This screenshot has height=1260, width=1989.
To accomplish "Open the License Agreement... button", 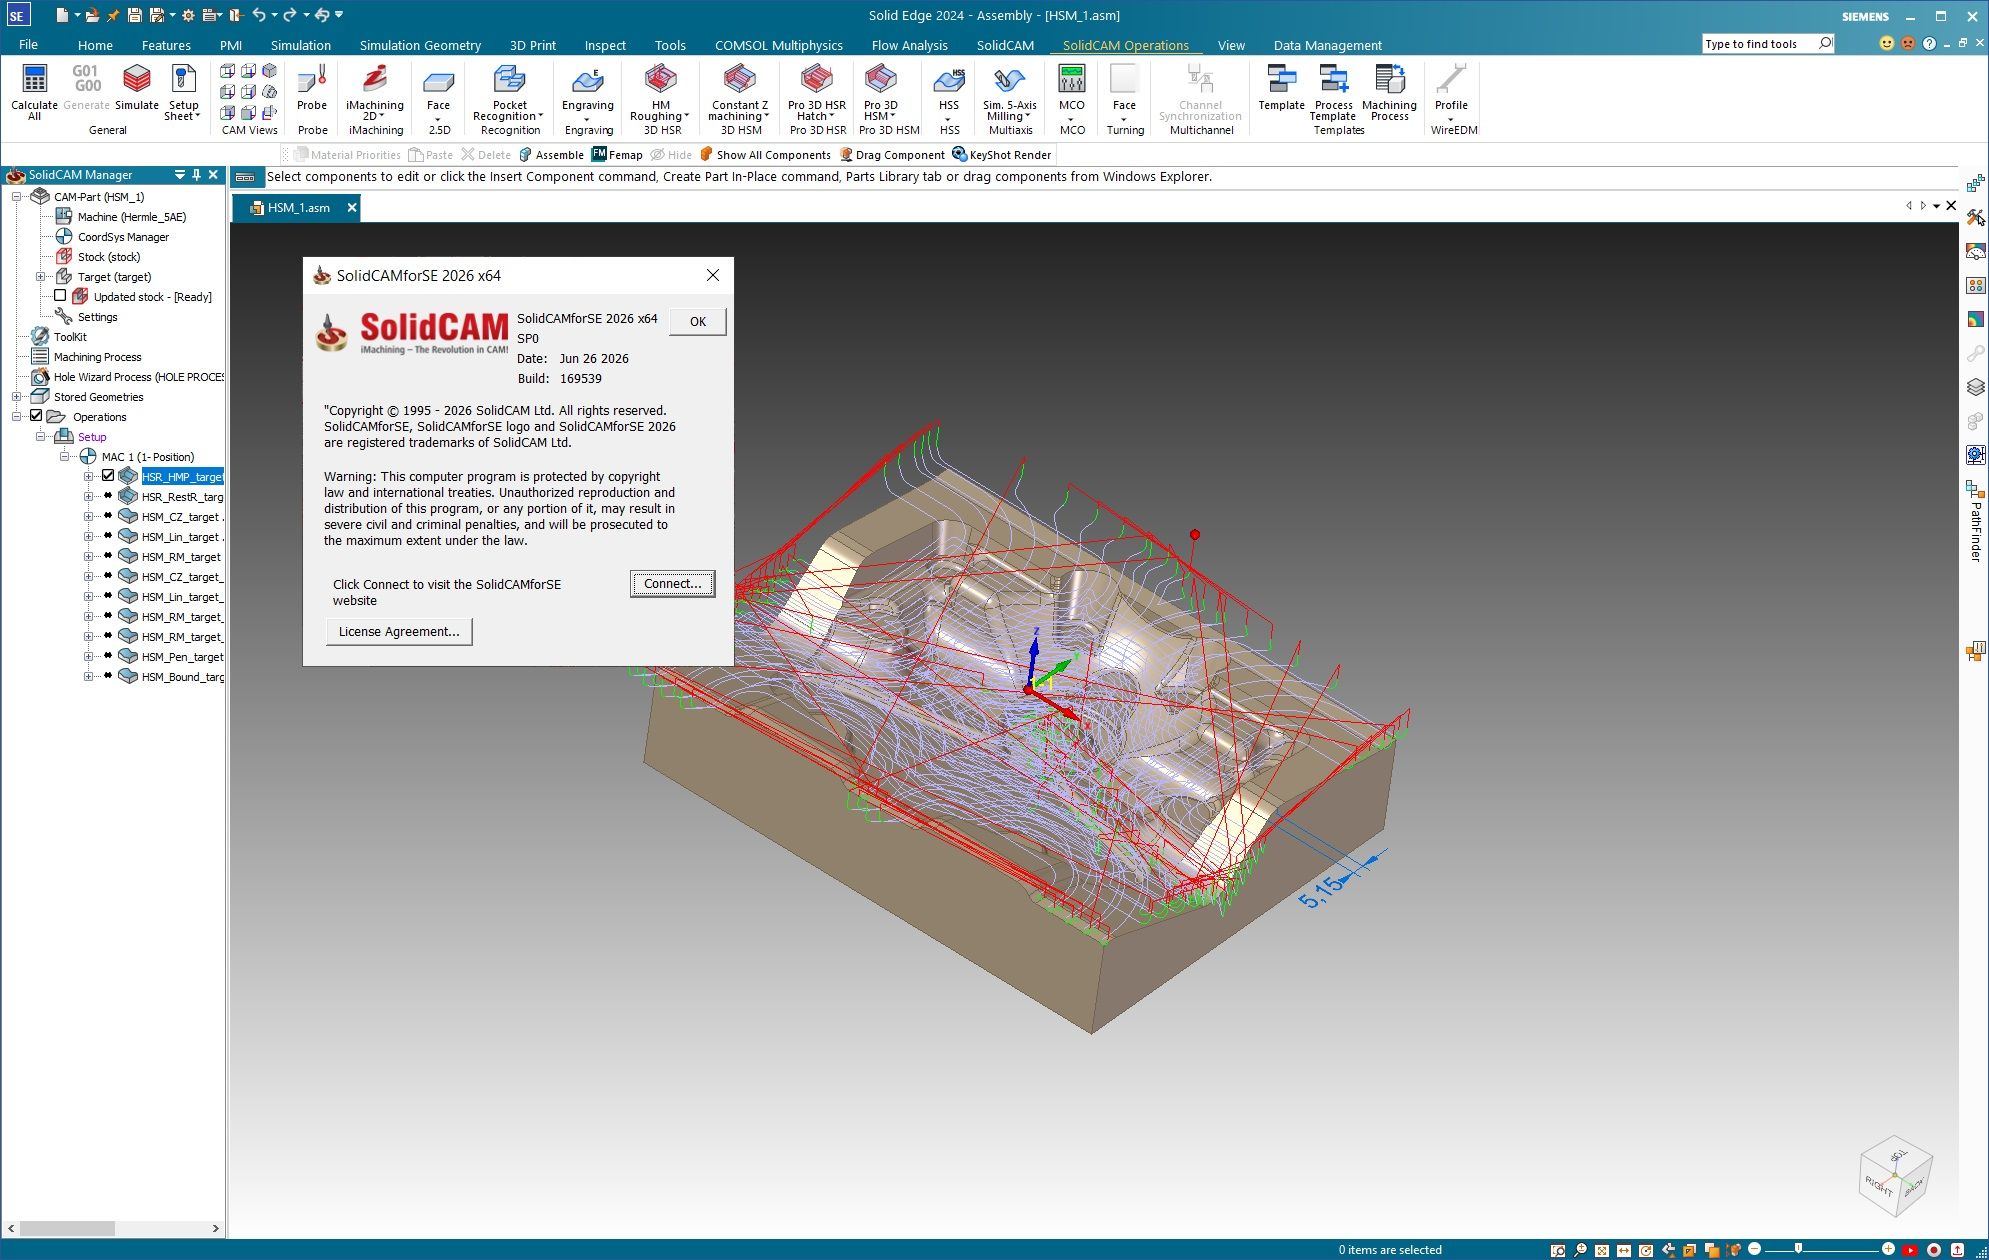I will pos(399,632).
